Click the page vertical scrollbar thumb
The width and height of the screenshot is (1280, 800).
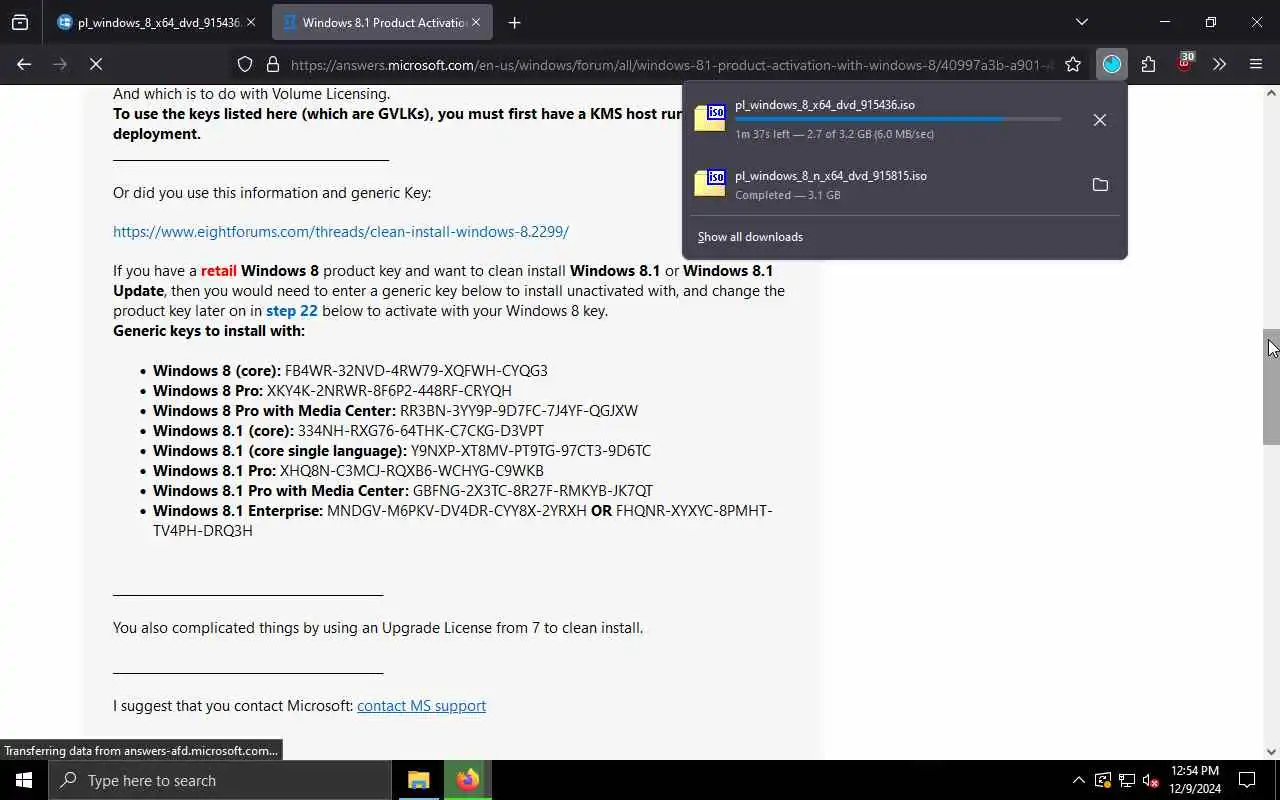point(1271,386)
